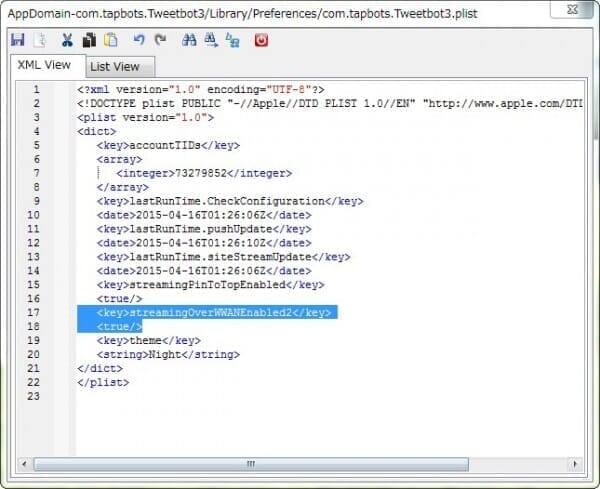
Task: Click the closing </array> tag
Action: (x=122, y=187)
